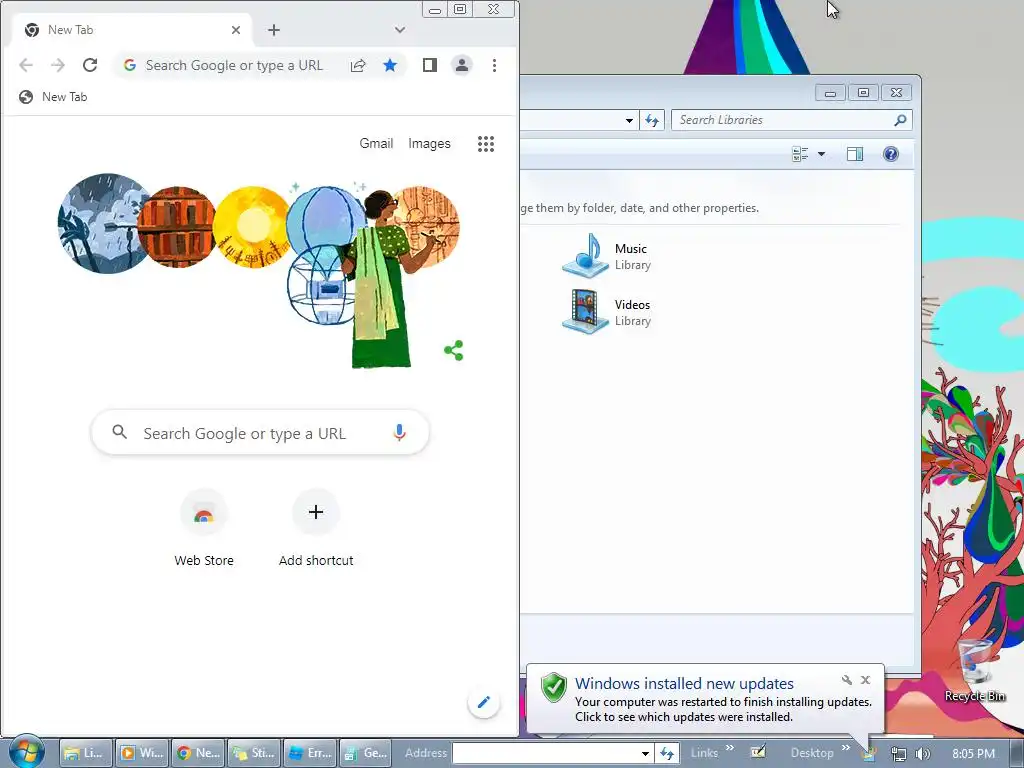
Task: Reload the Chrome page
Action: [90, 65]
